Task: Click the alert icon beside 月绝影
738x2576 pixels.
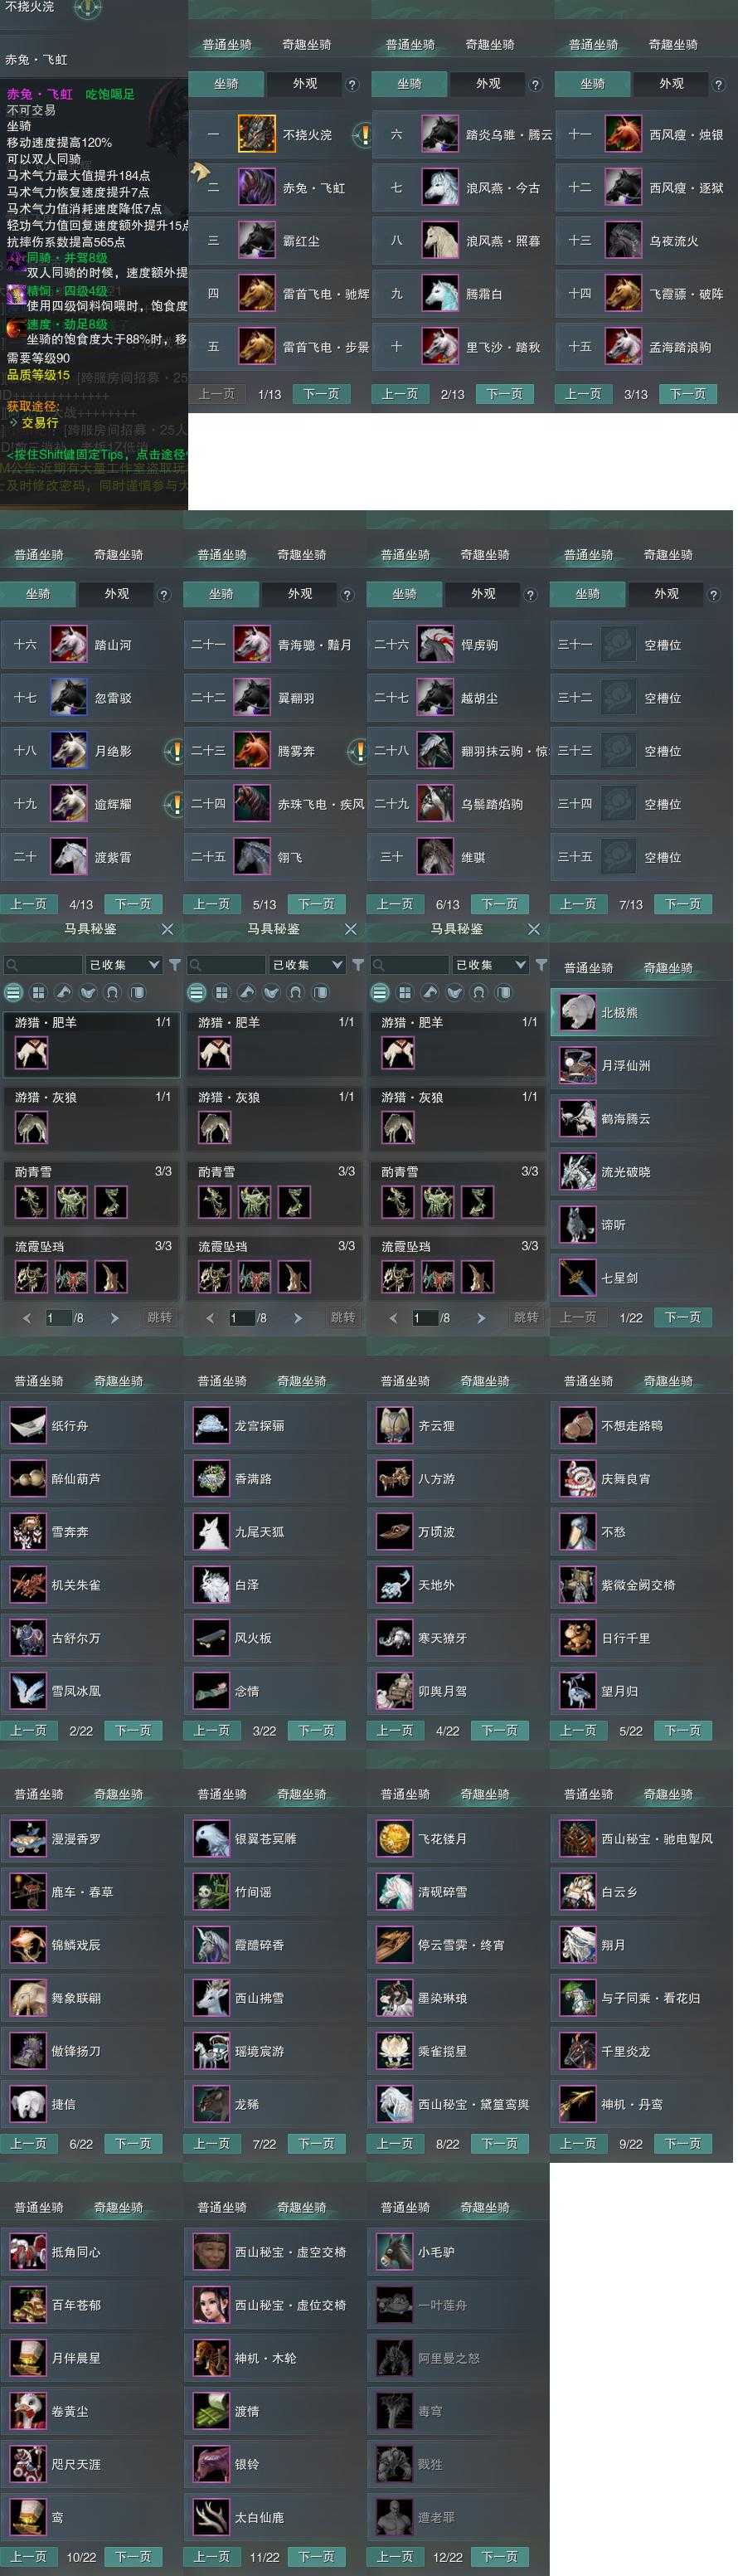Action: pyautogui.click(x=174, y=750)
